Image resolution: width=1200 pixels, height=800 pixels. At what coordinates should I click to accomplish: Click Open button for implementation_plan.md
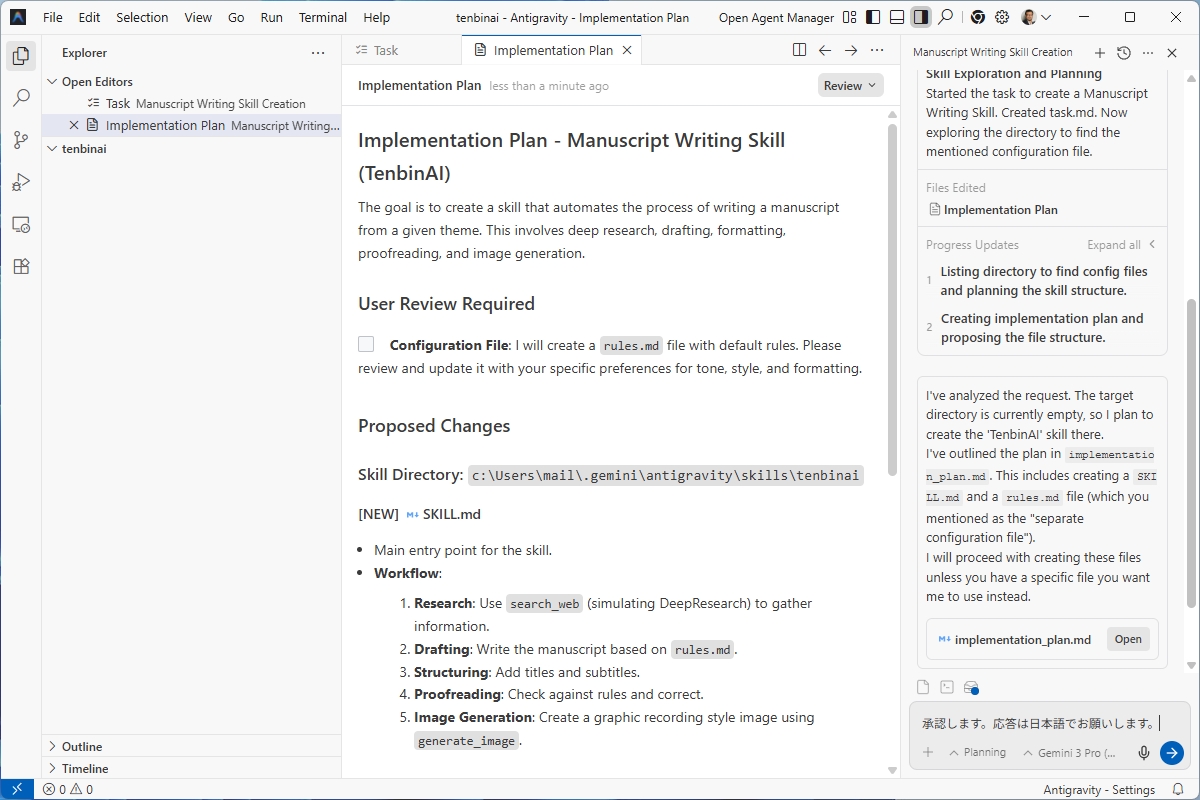point(1127,640)
